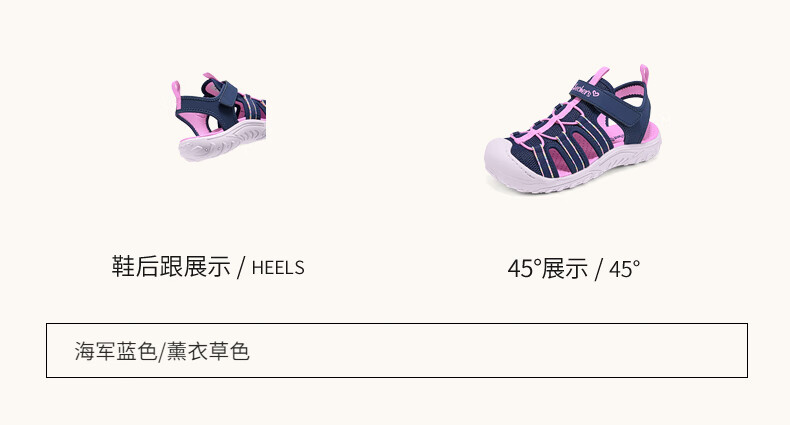Viewport: 790px width, 425px height.
Task: Click the white toe cap of sandal
Action: 506,161
